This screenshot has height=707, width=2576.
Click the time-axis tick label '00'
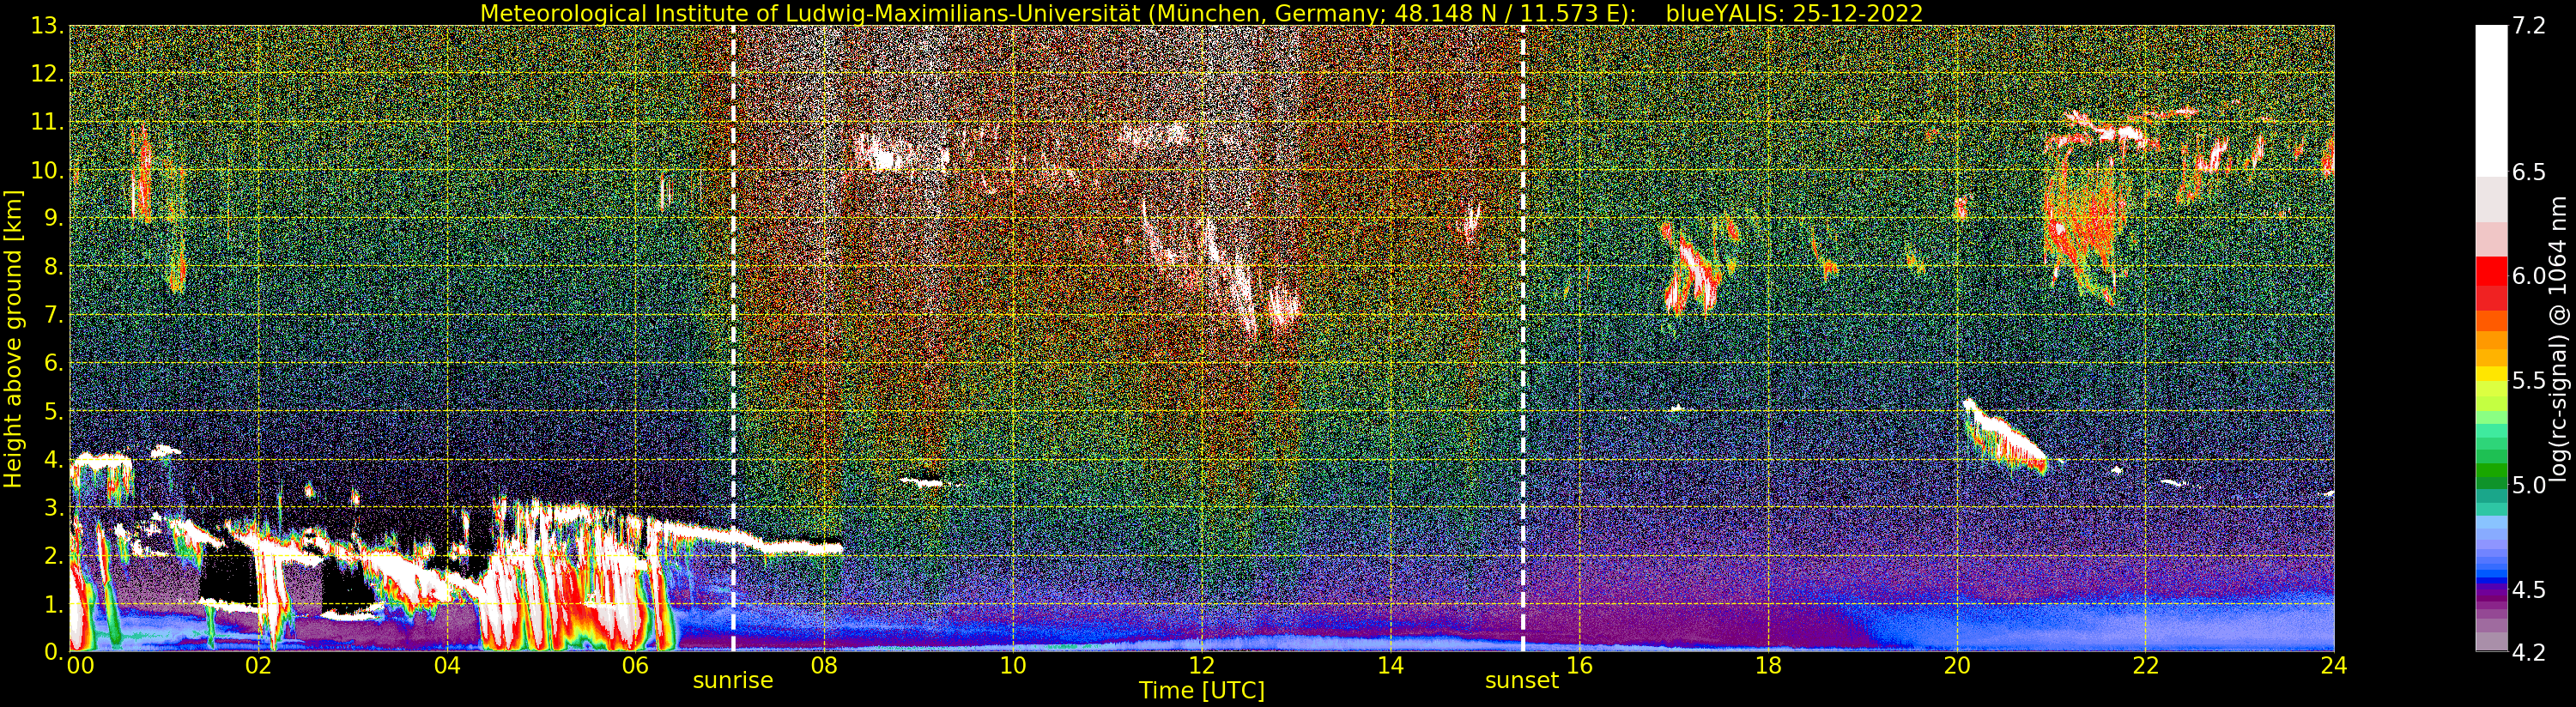point(80,665)
